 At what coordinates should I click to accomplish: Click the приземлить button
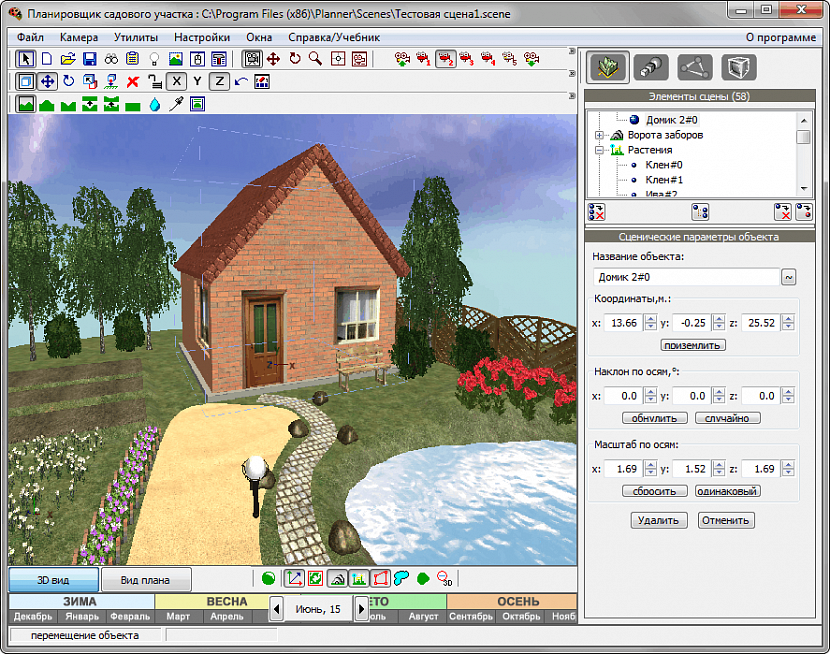693,345
